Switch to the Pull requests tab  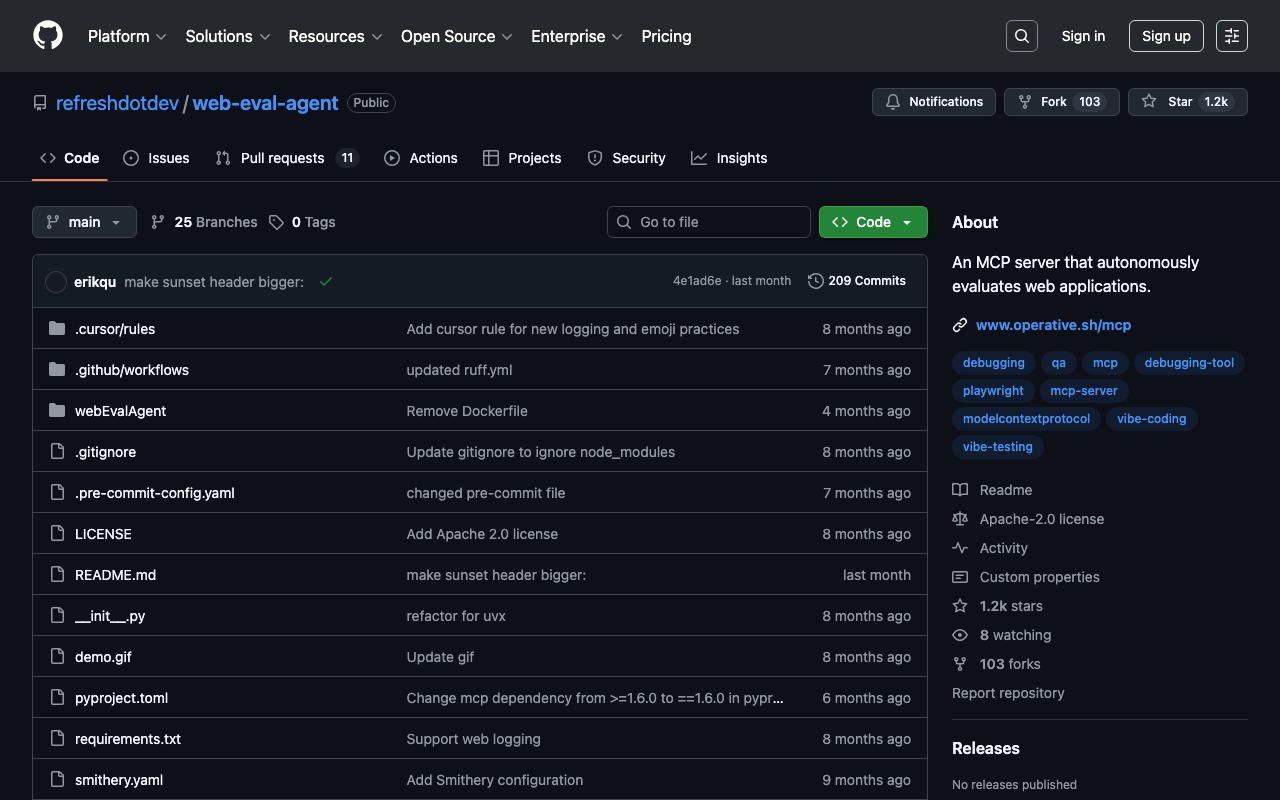pyautogui.click(x=282, y=158)
